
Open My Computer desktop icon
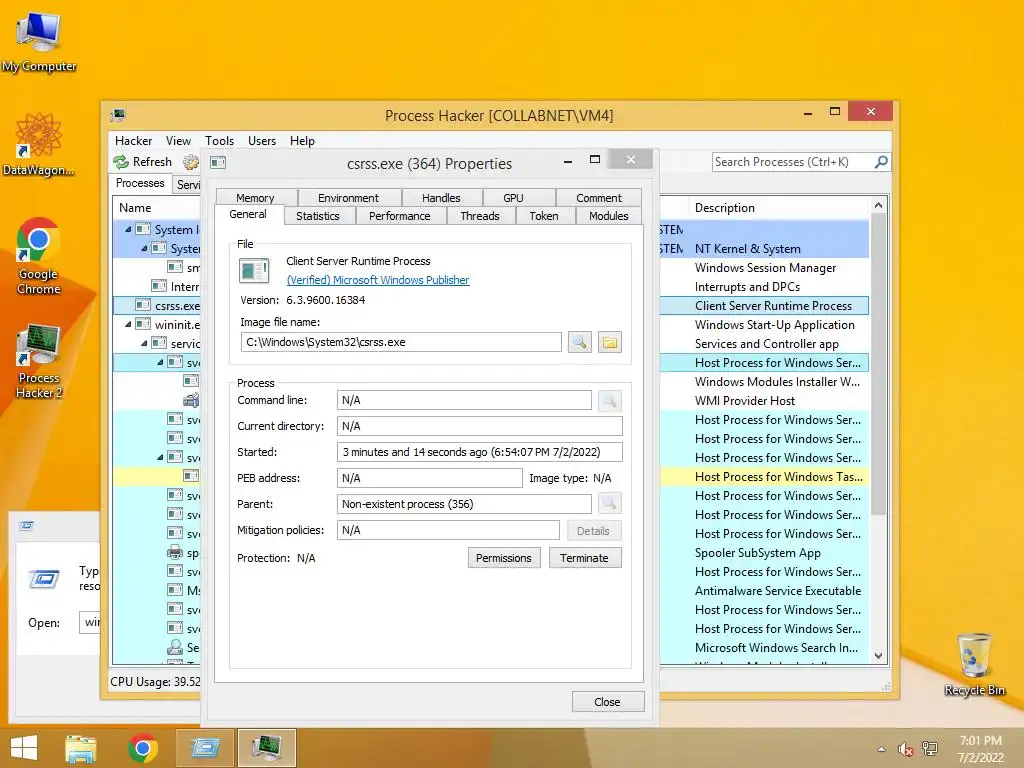(x=39, y=43)
